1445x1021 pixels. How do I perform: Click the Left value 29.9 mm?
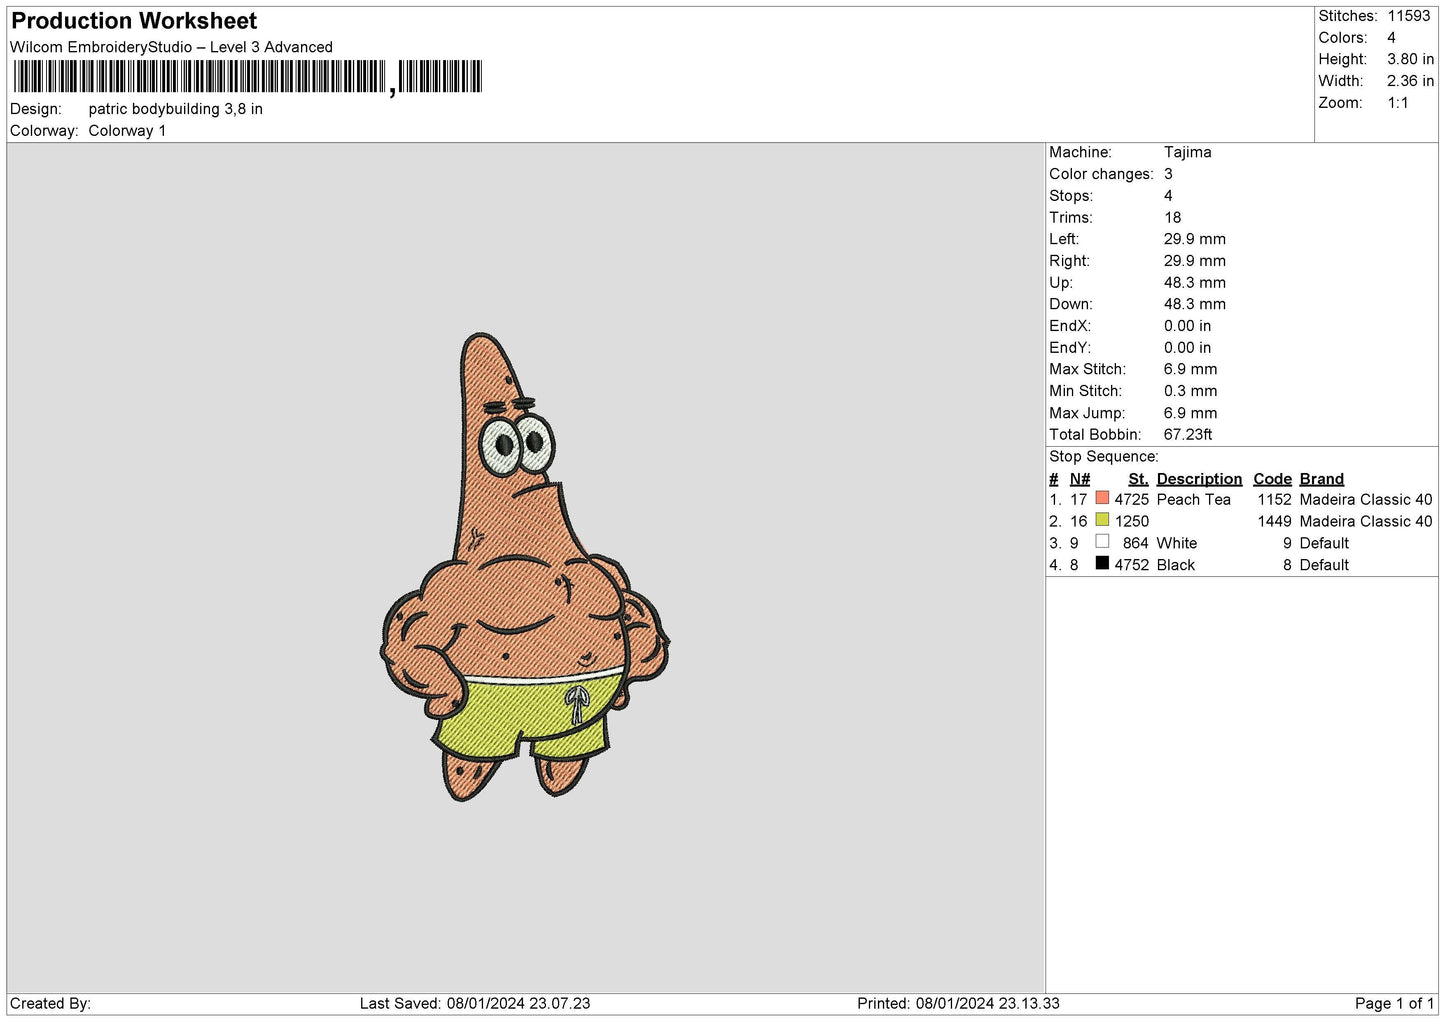1194,239
